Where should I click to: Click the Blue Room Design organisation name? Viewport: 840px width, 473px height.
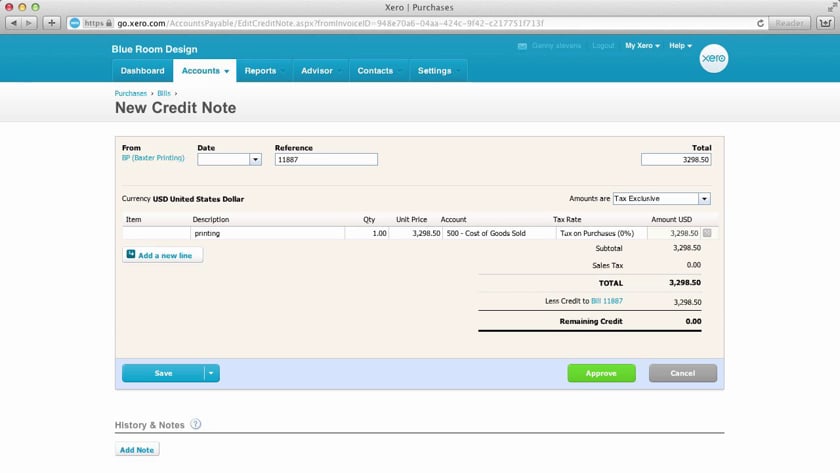[154, 49]
